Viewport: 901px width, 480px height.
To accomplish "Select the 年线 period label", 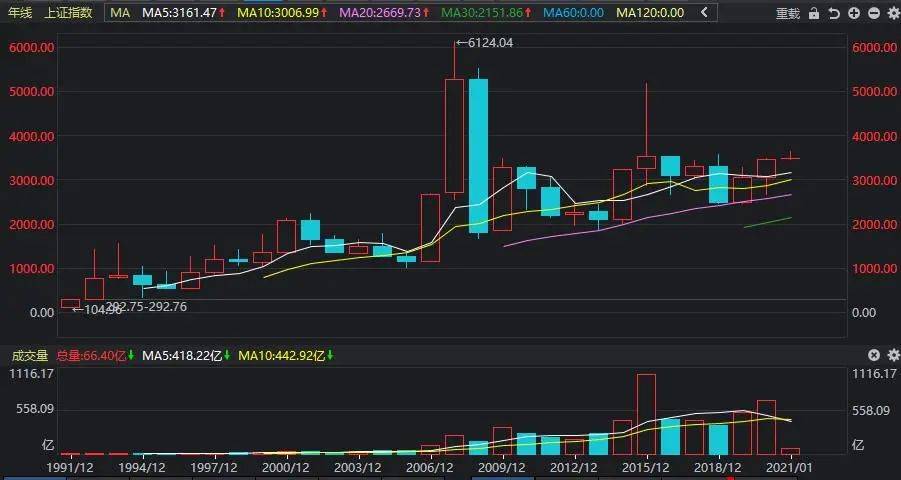I will 19,12.
